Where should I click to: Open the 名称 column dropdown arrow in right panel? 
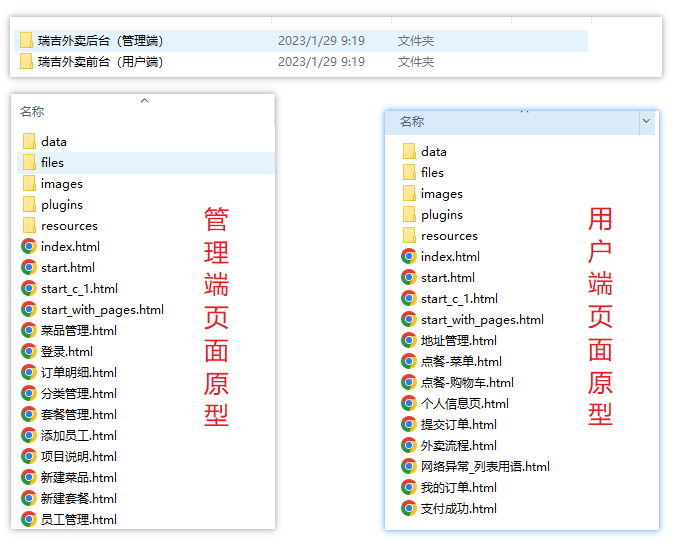click(646, 121)
